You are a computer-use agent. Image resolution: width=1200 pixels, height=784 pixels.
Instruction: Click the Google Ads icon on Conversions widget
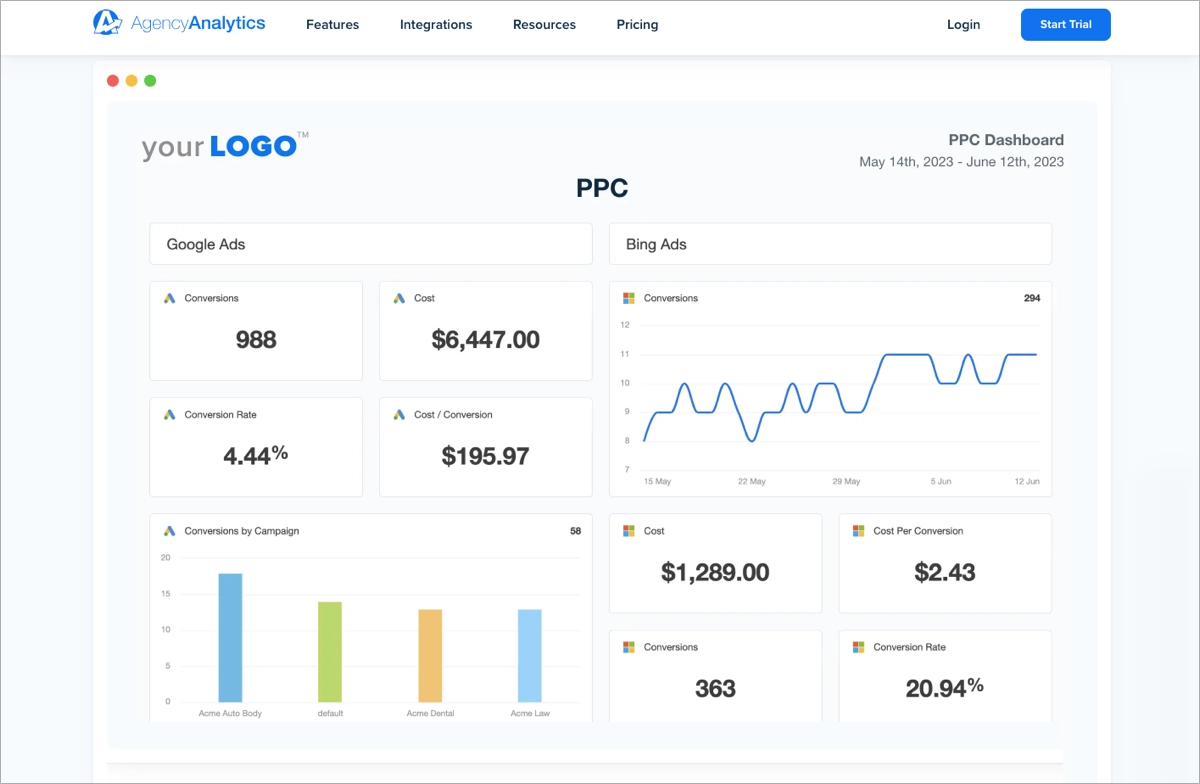[170, 297]
